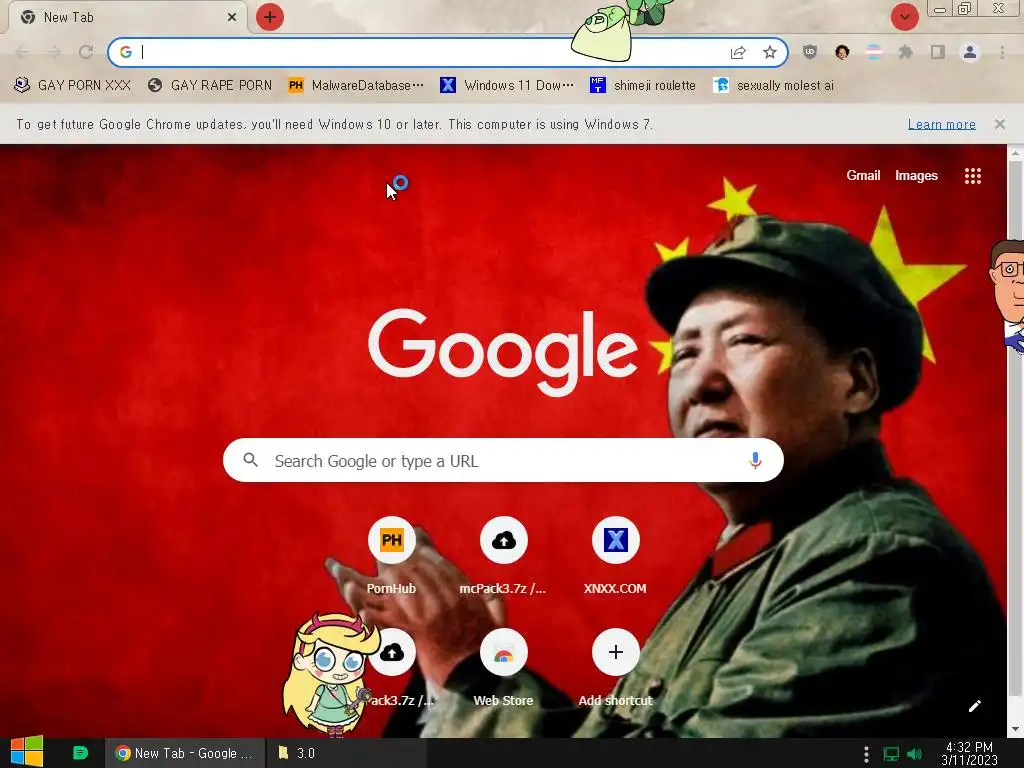
Task: Click Learn more in the update notice
Action: click(941, 124)
